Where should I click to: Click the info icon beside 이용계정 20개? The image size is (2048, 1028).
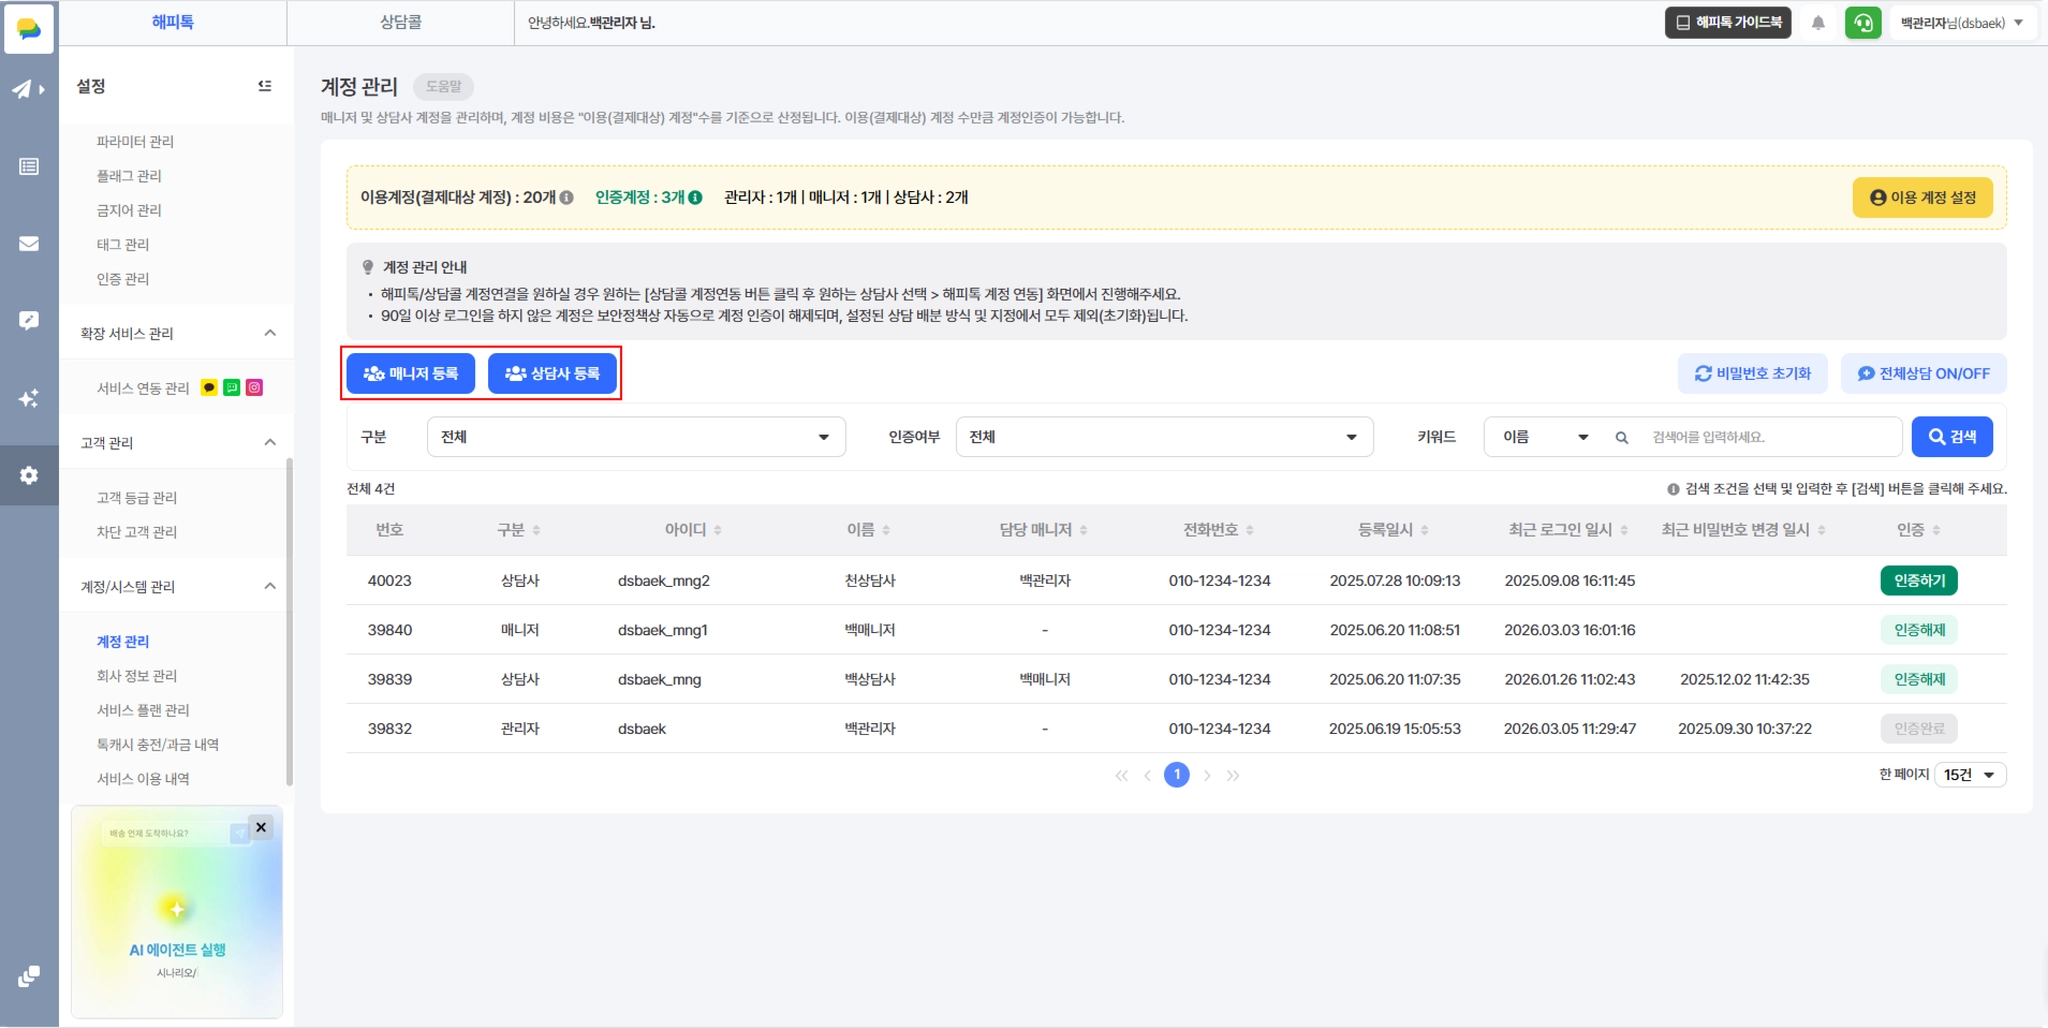click(x=567, y=198)
